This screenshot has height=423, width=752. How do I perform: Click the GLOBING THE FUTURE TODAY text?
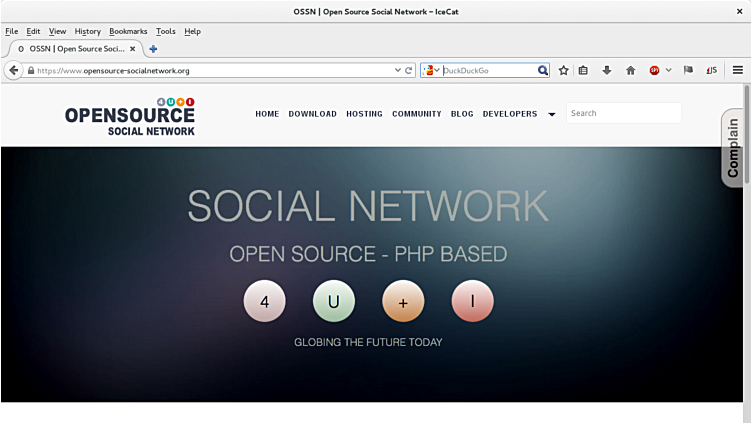368,342
